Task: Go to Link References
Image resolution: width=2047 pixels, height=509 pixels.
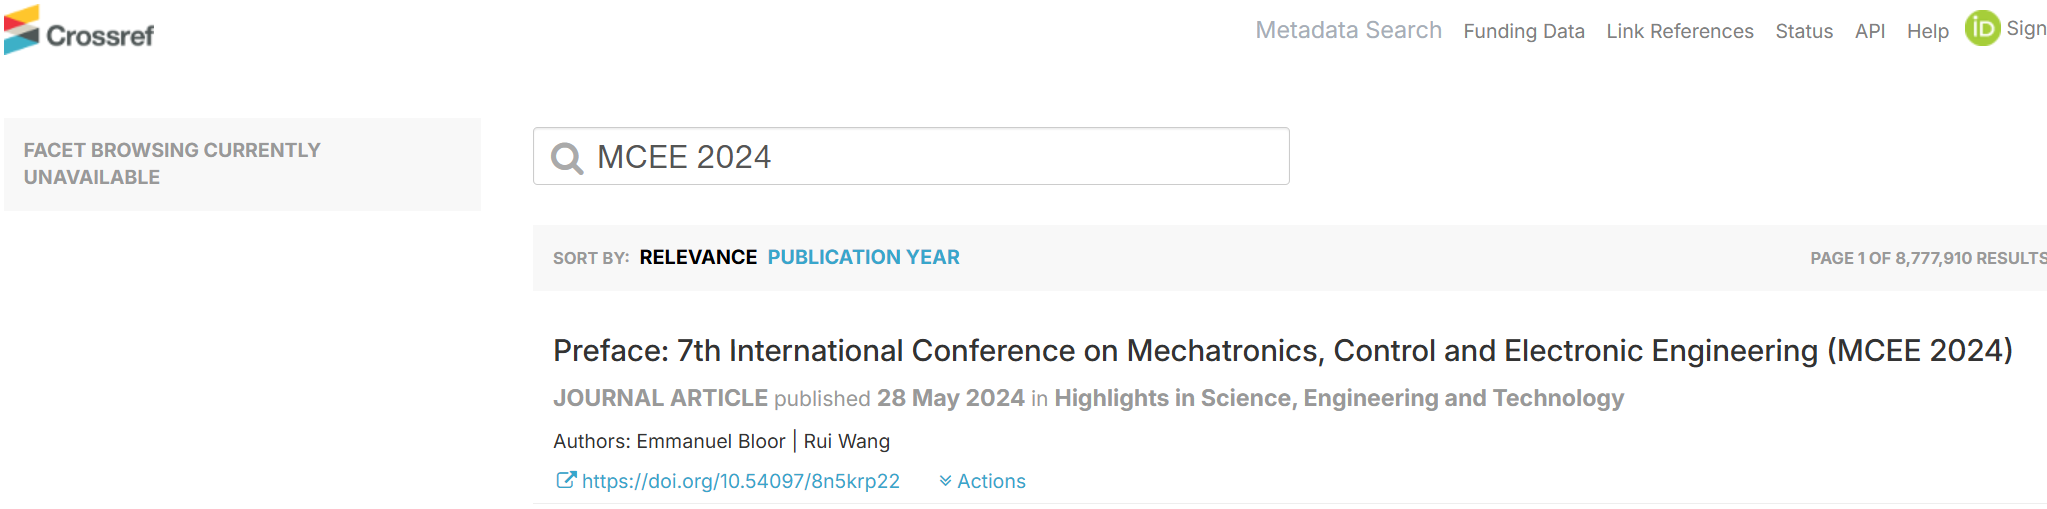Action: point(1680,31)
